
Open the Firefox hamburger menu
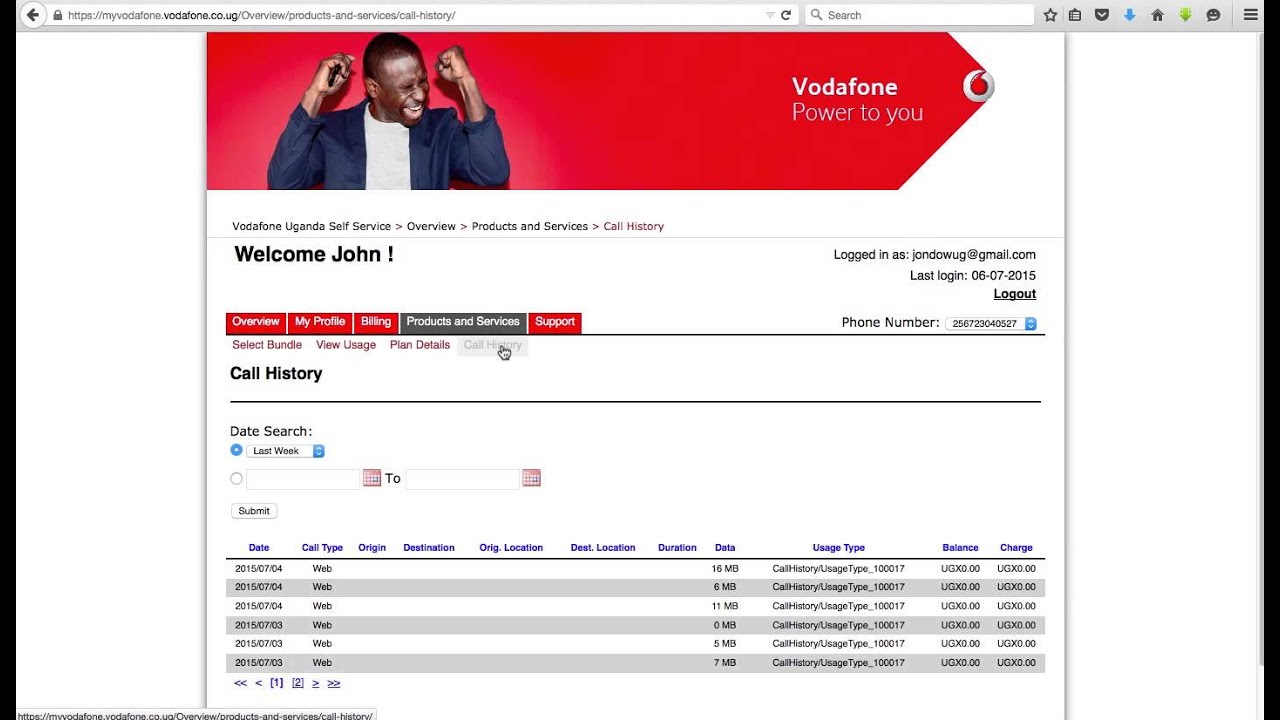click(x=1250, y=15)
